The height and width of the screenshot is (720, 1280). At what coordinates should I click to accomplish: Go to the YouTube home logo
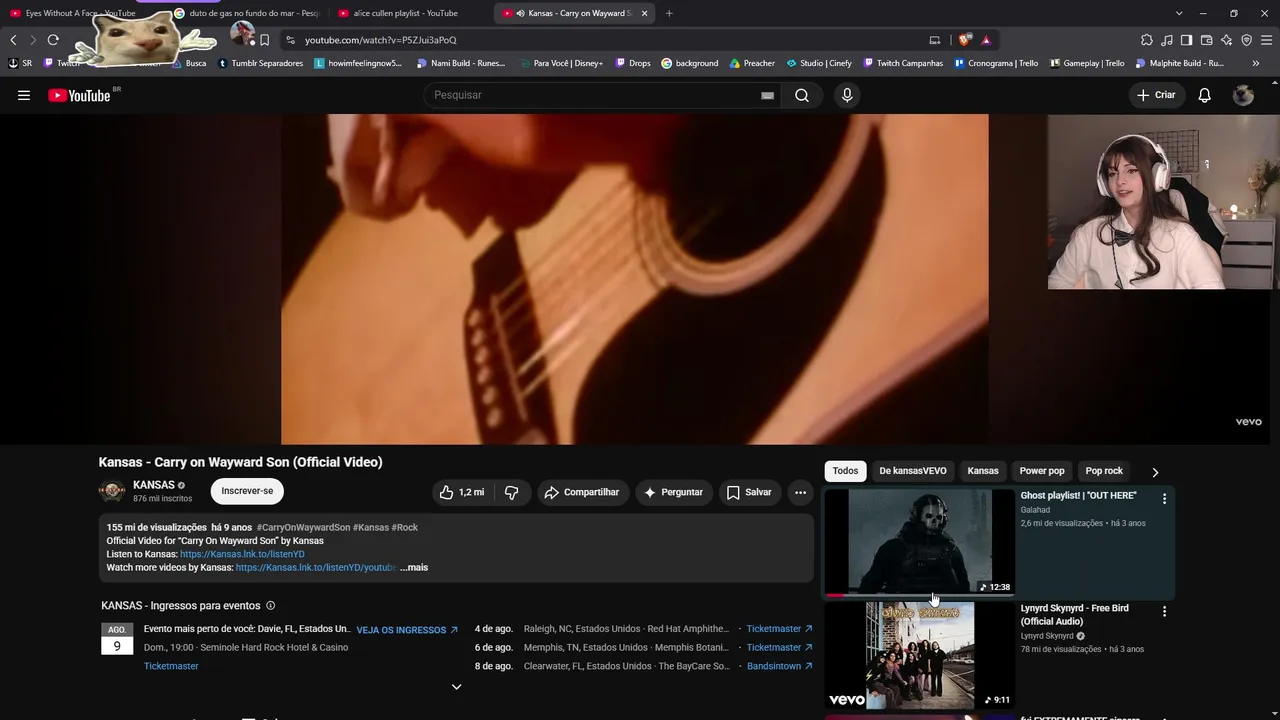79,95
